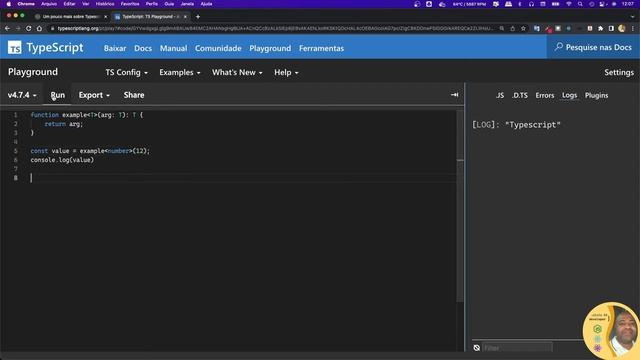The image size is (640, 360).
Task: Open the Editar menu
Action: click(69, 4)
